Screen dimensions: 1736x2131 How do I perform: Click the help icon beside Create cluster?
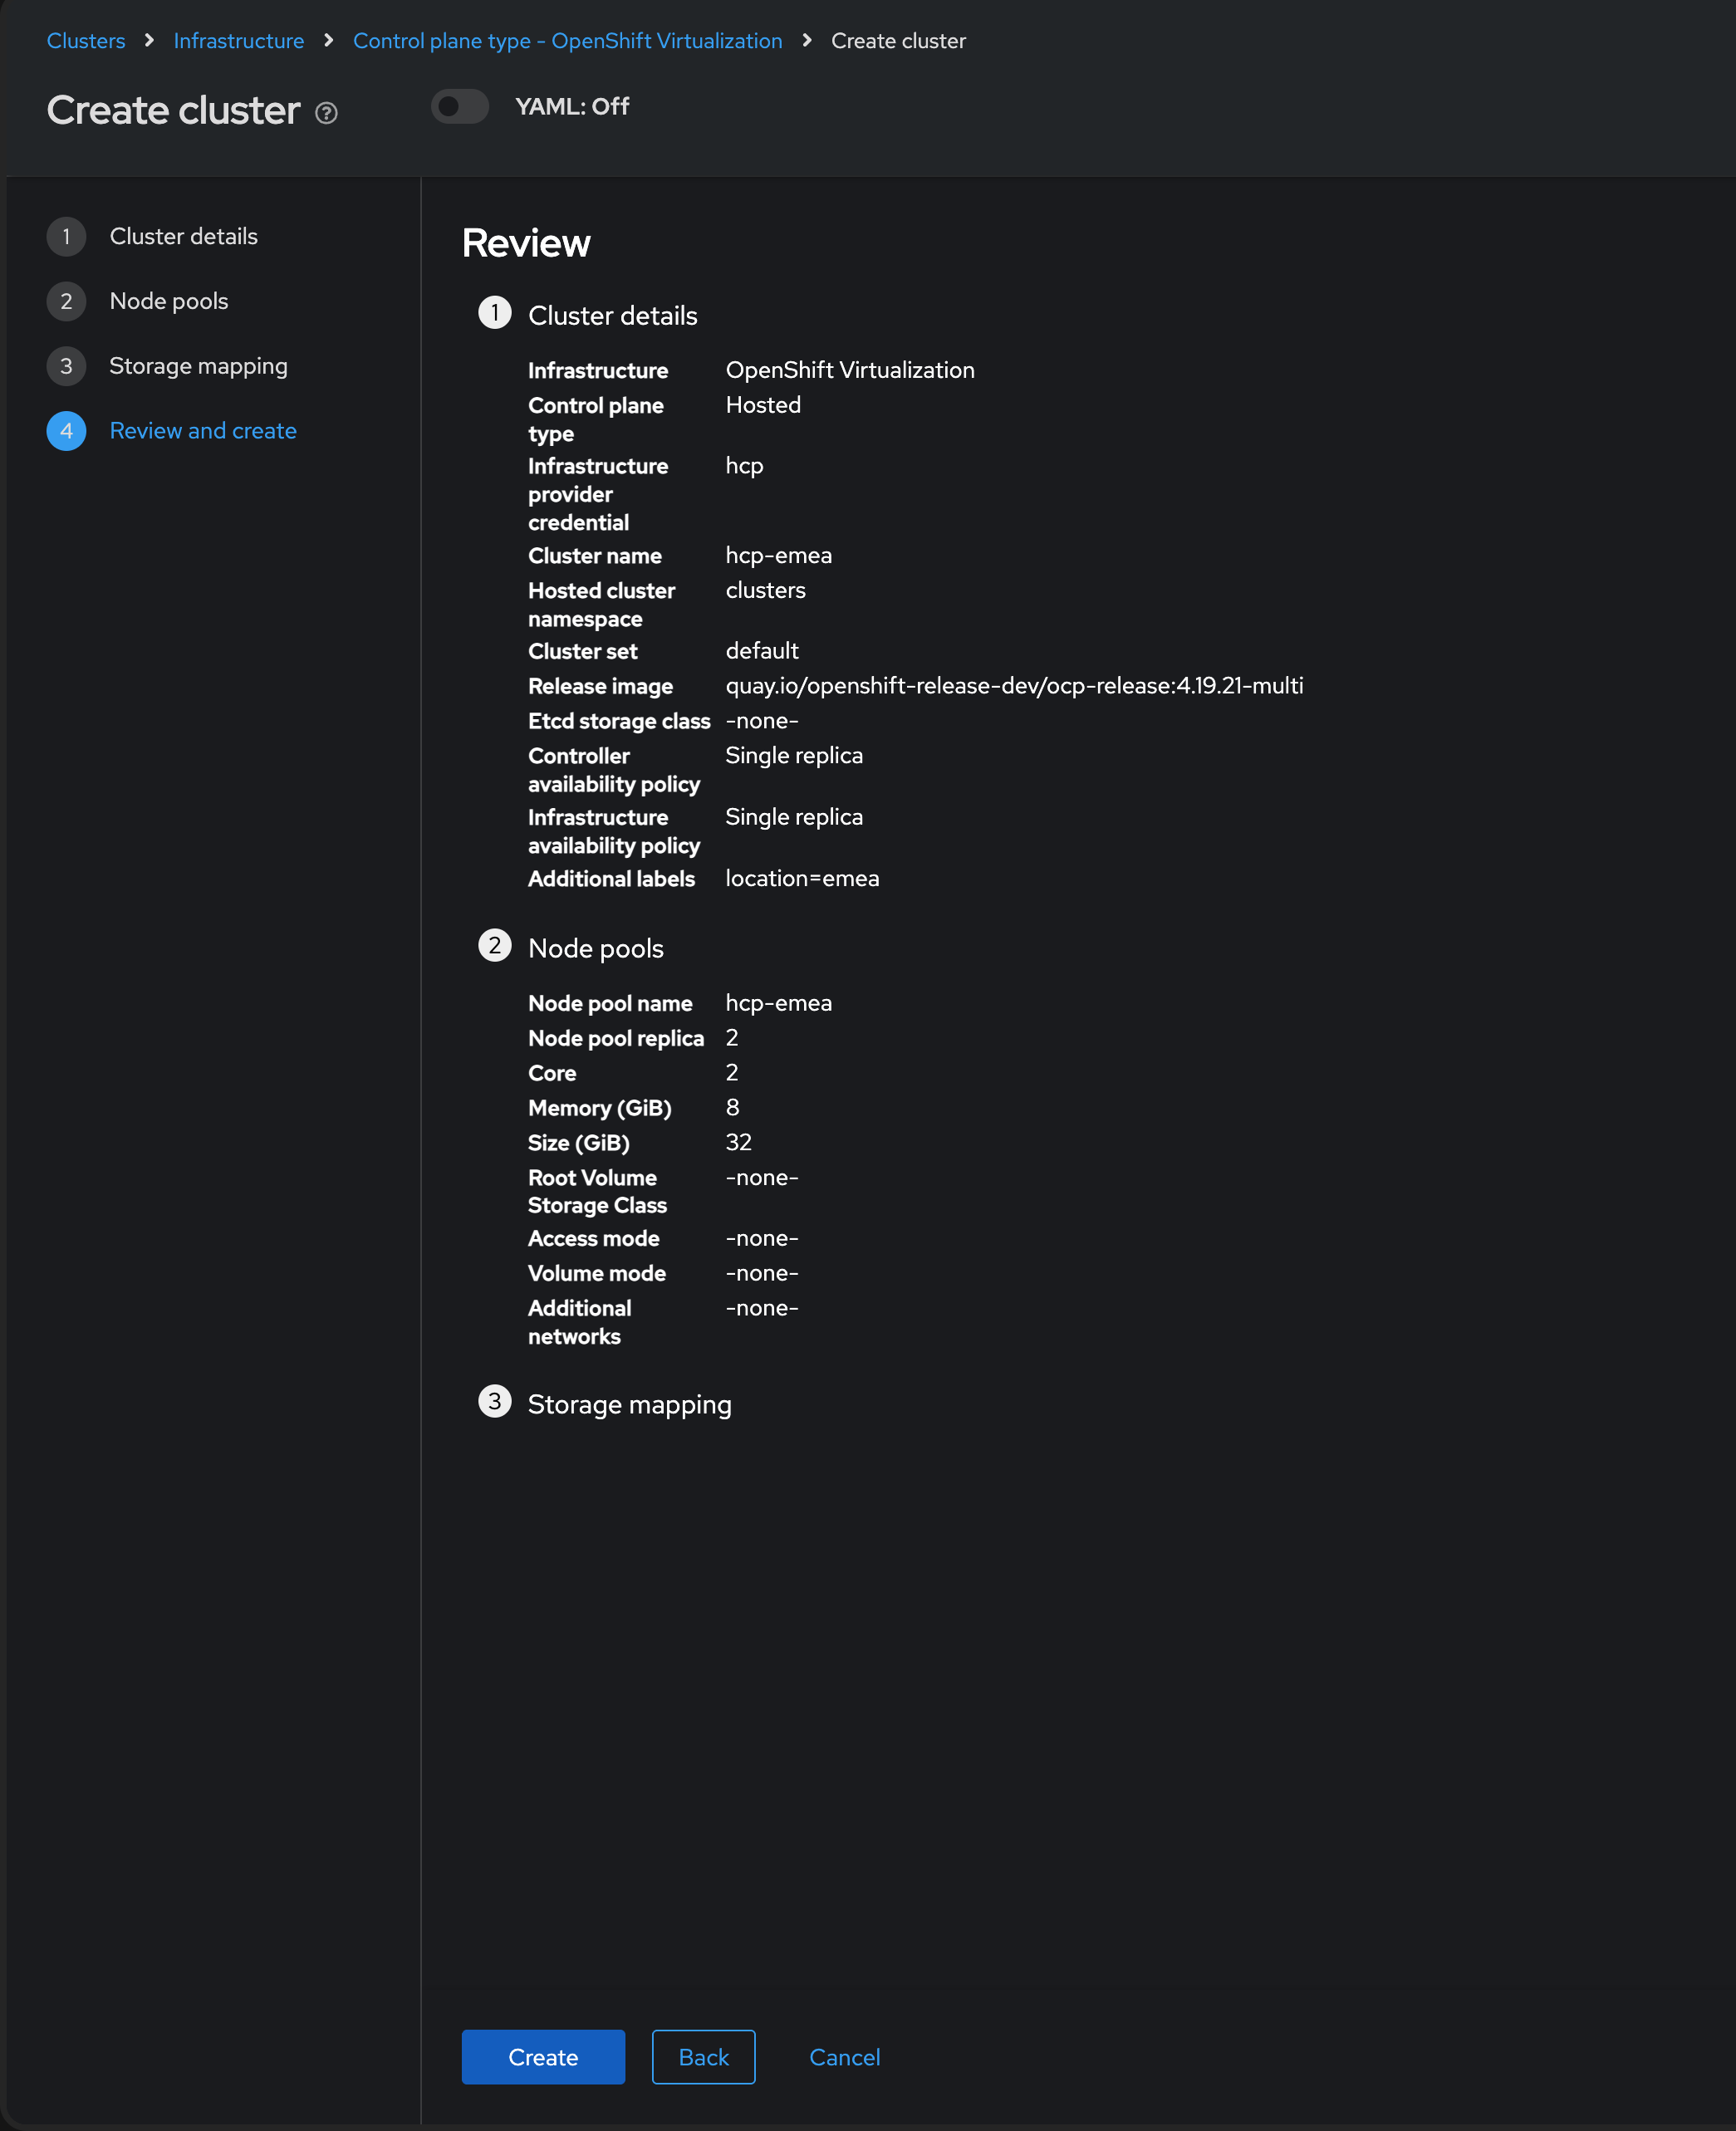pyautogui.click(x=326, y=113)
